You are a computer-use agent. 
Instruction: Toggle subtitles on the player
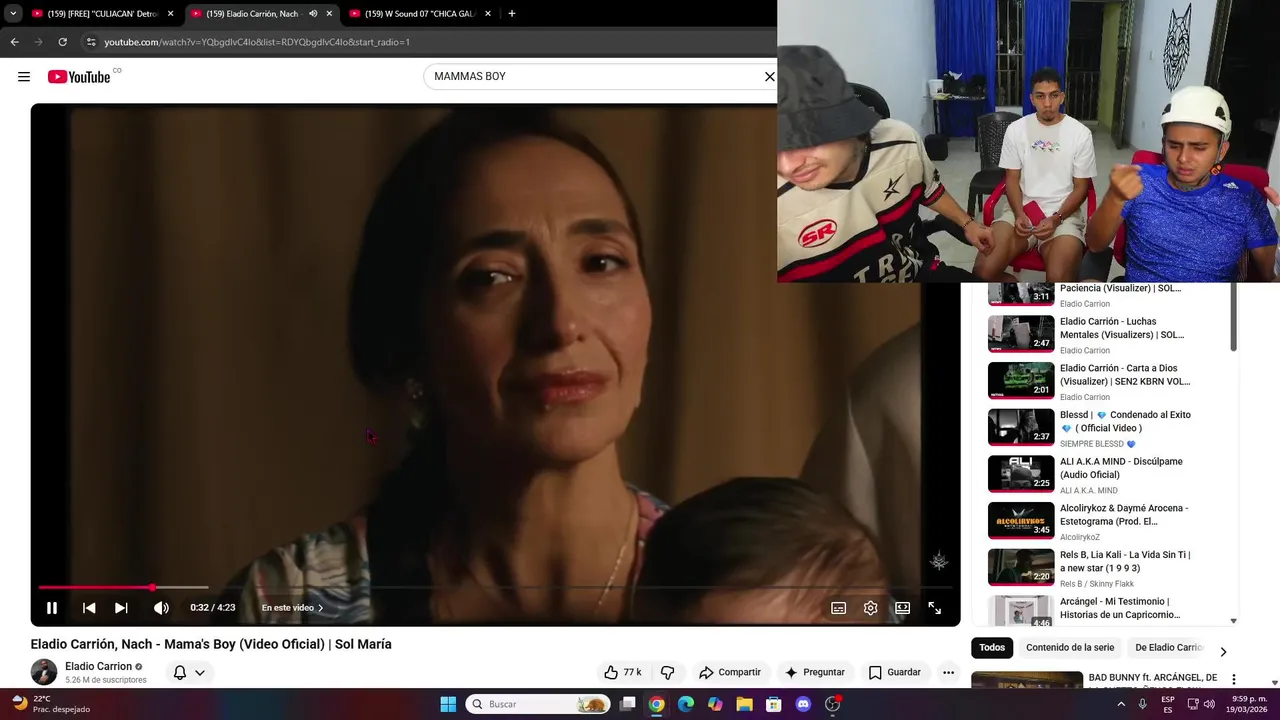(839, 608)
